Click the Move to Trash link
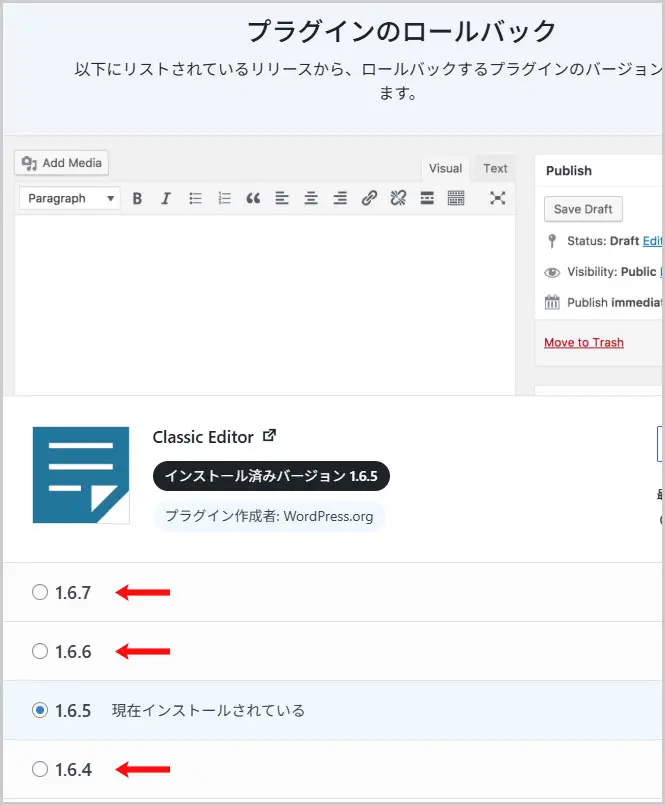Viewport: 665px width, 805px height. pyautogui.click(x=584, y=342)
